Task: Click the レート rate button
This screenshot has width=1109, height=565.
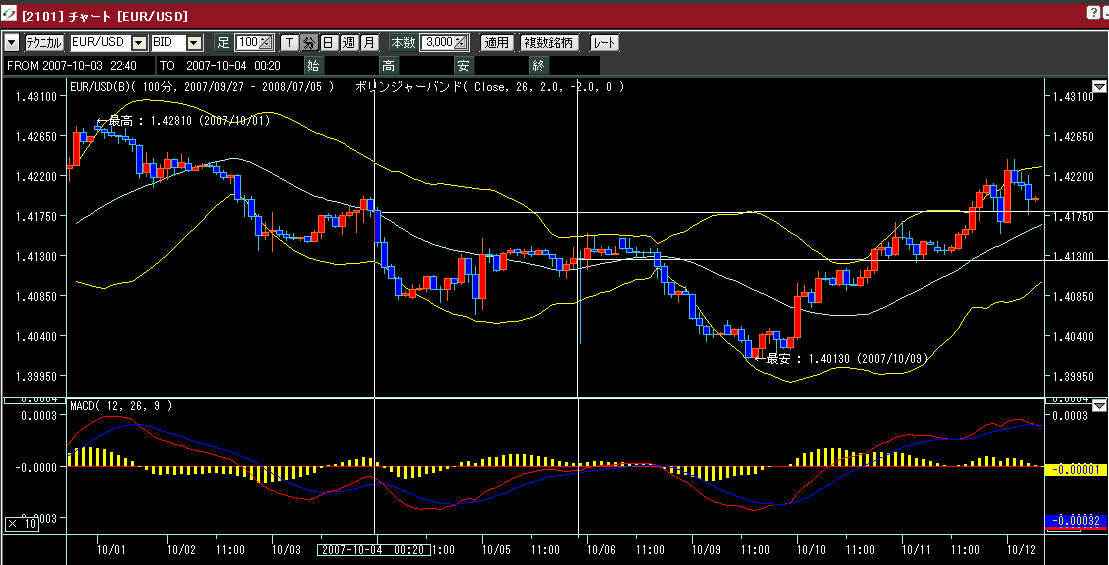Action: pyautogui.click(x=604, y=43)
